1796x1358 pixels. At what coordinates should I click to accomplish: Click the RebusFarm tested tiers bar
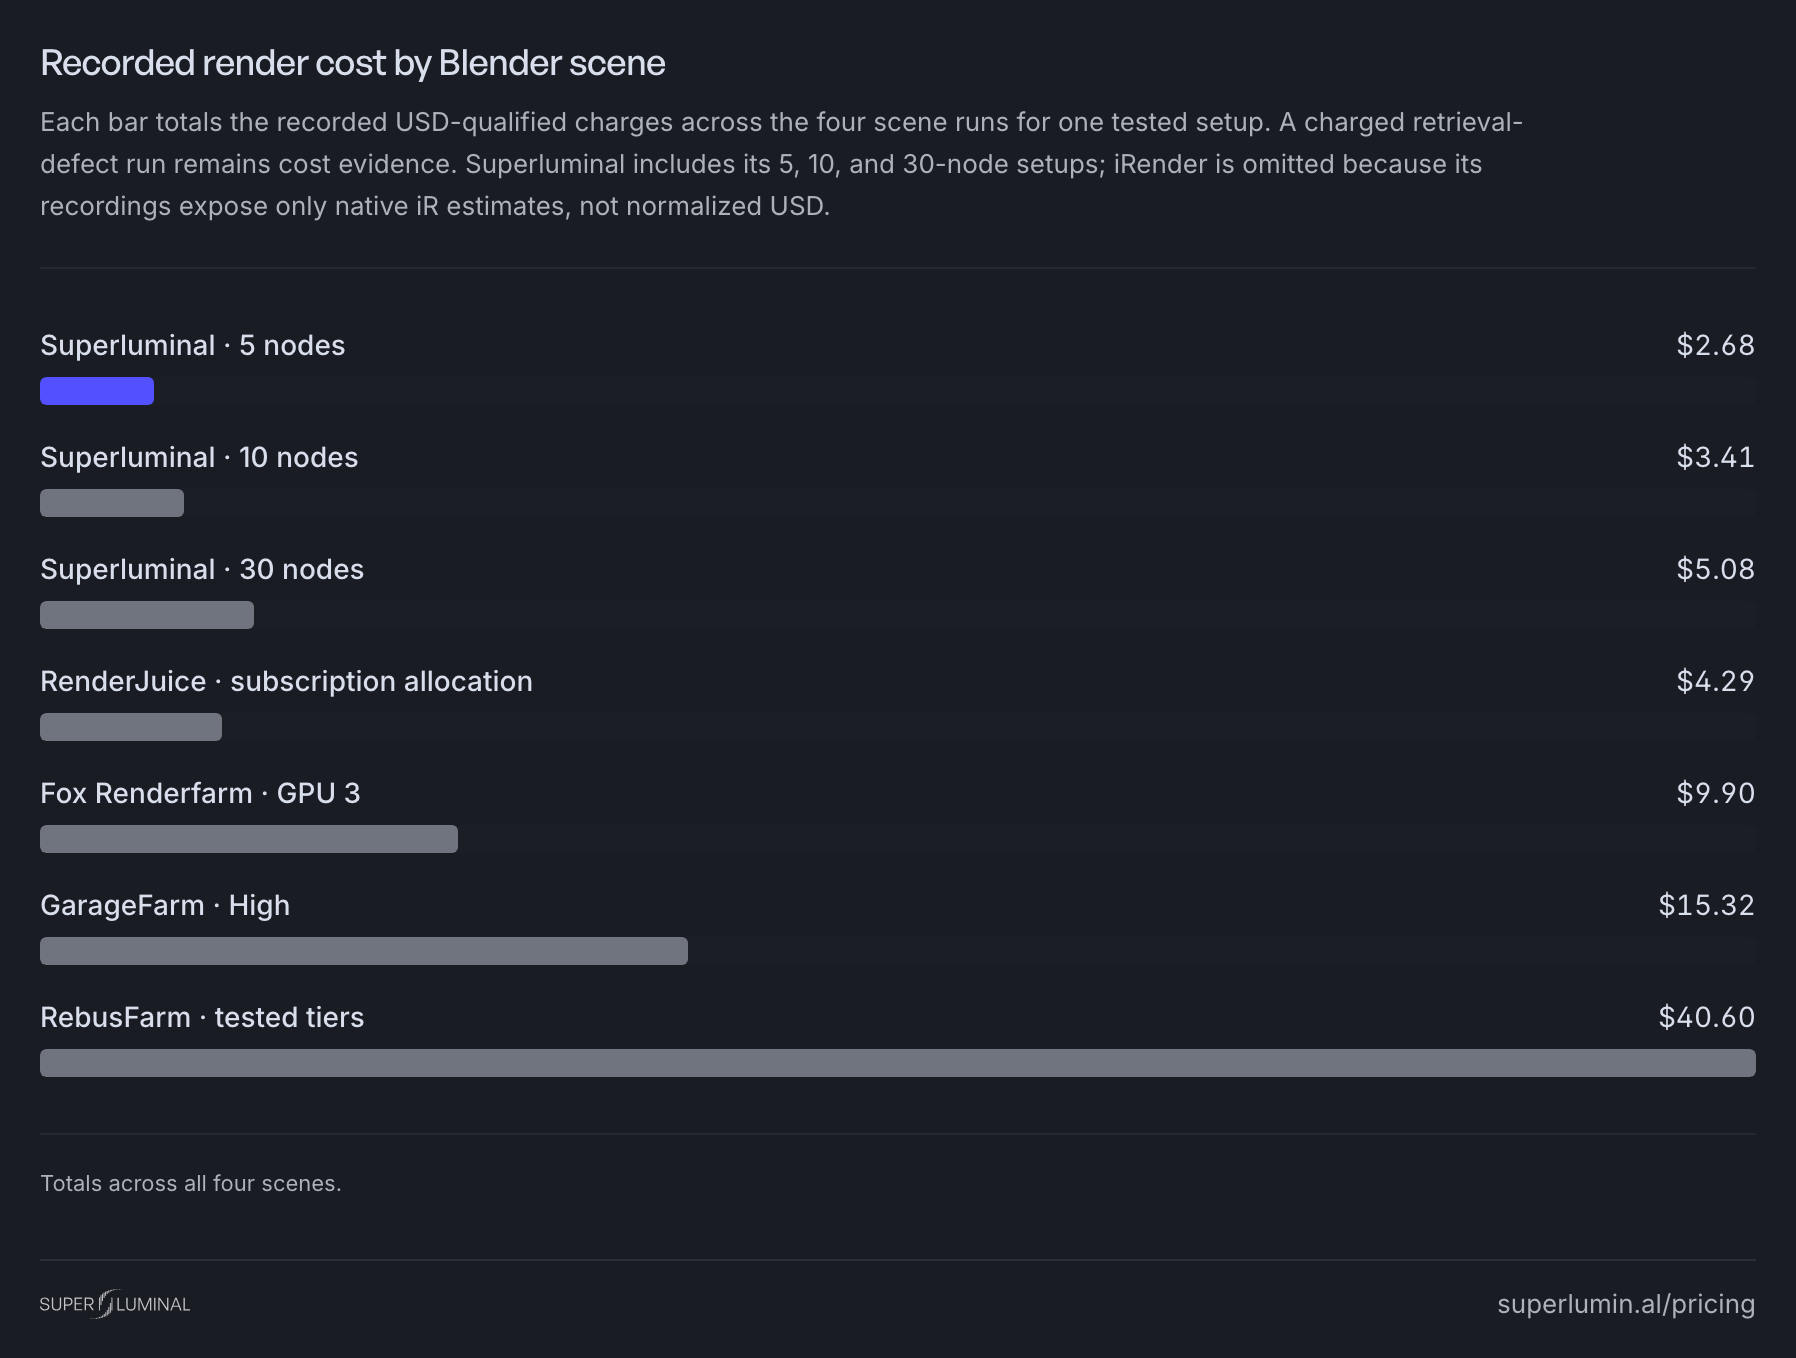coord(898,1063)
